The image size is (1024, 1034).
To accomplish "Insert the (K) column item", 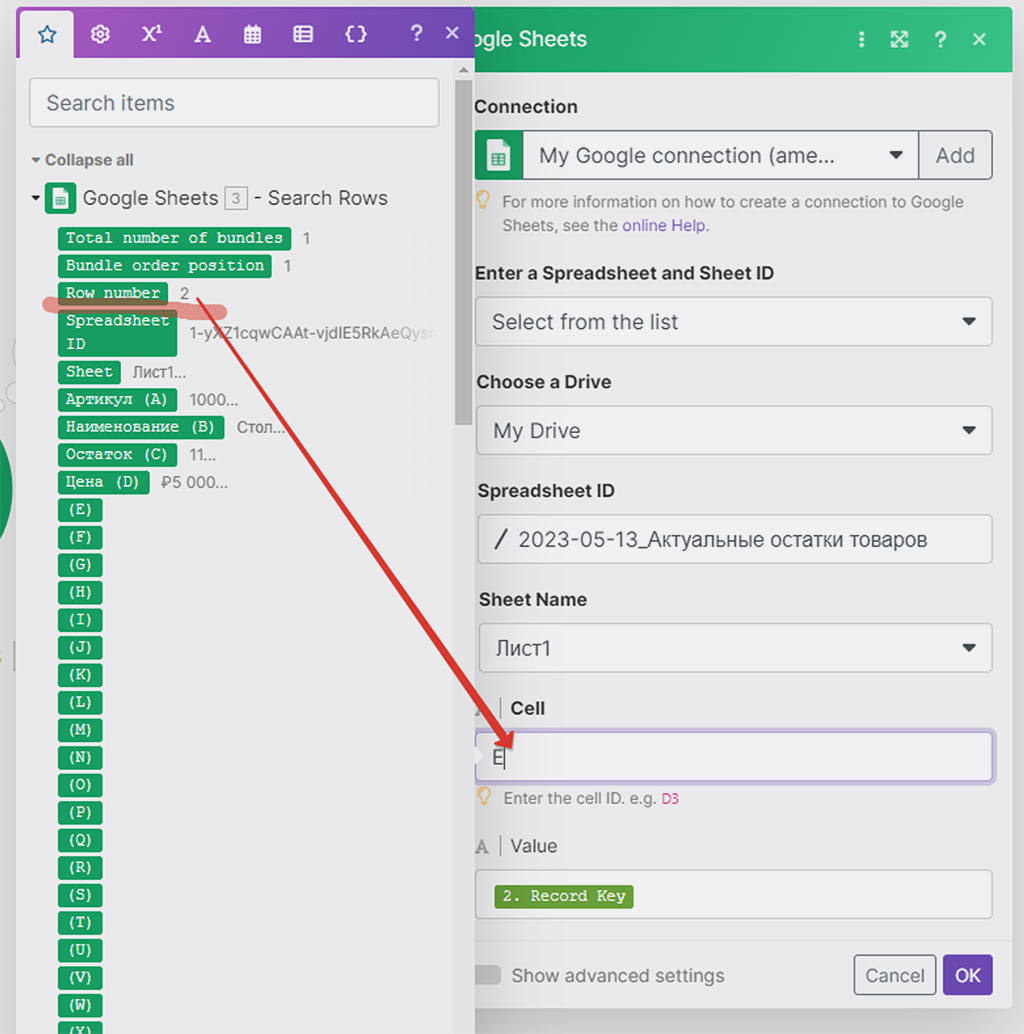I will click(x=80, y=675).
